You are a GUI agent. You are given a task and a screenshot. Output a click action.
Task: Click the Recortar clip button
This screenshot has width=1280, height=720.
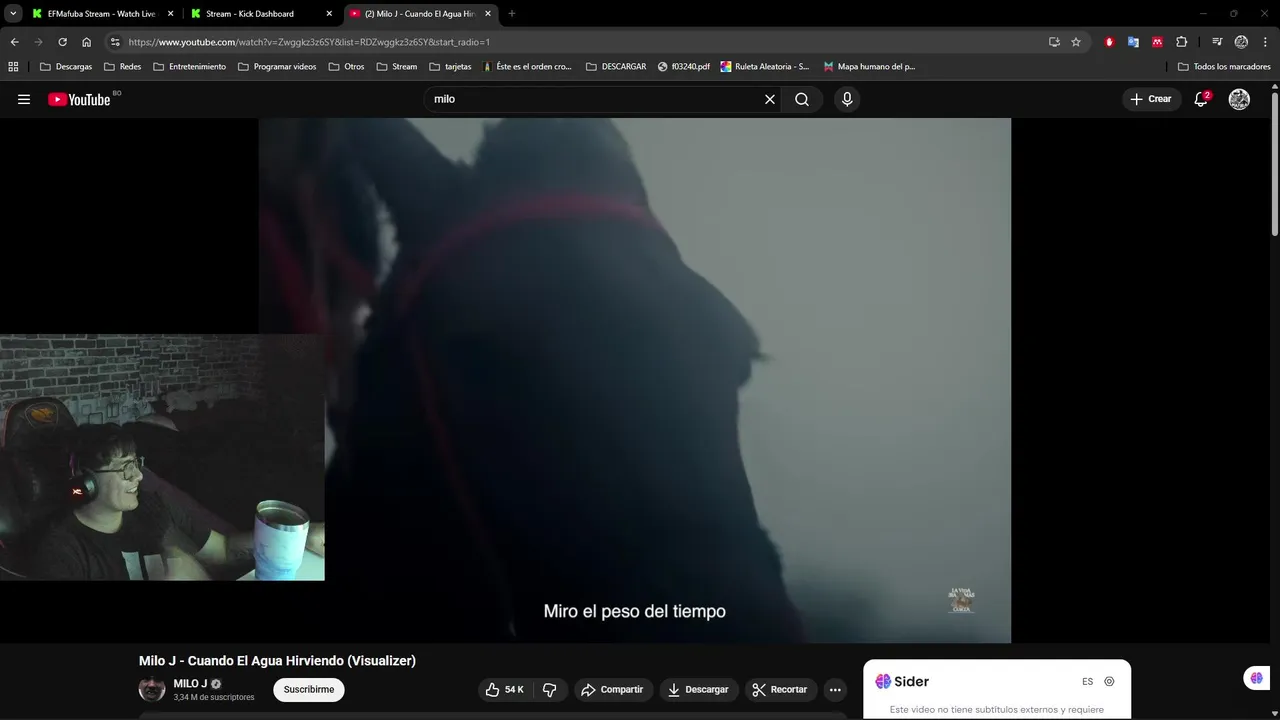(x=780, y=689)
